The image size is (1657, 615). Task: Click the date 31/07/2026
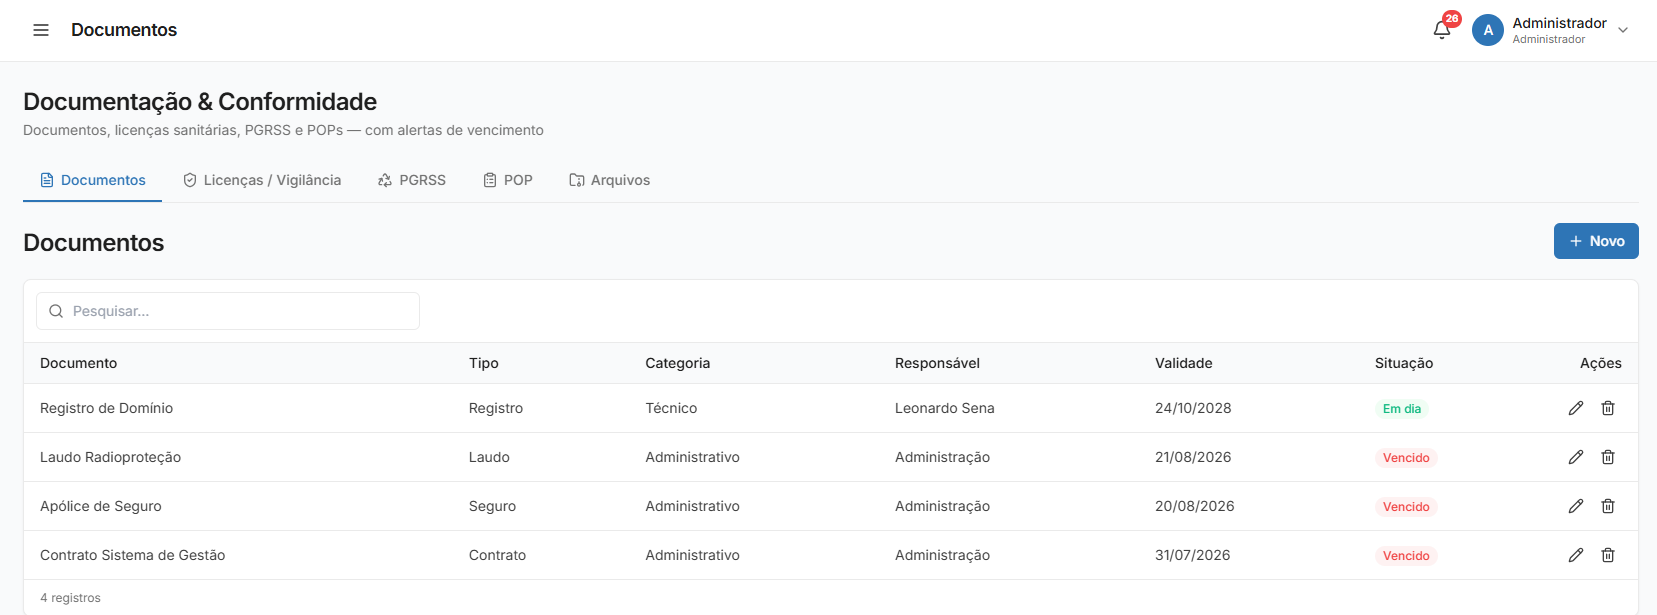(1193, 555)
